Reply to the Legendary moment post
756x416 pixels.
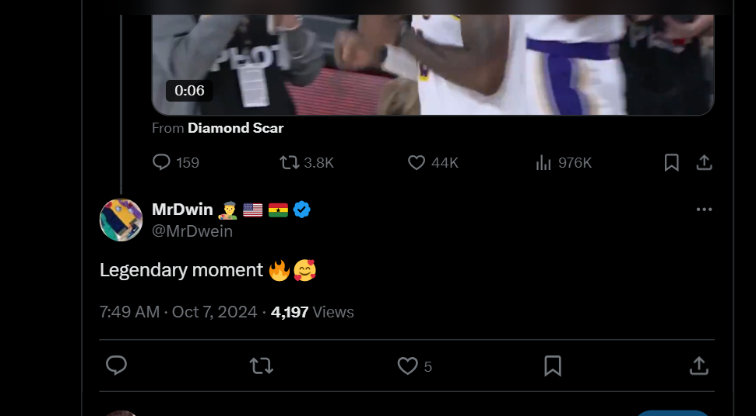click(x=116, y=366)
